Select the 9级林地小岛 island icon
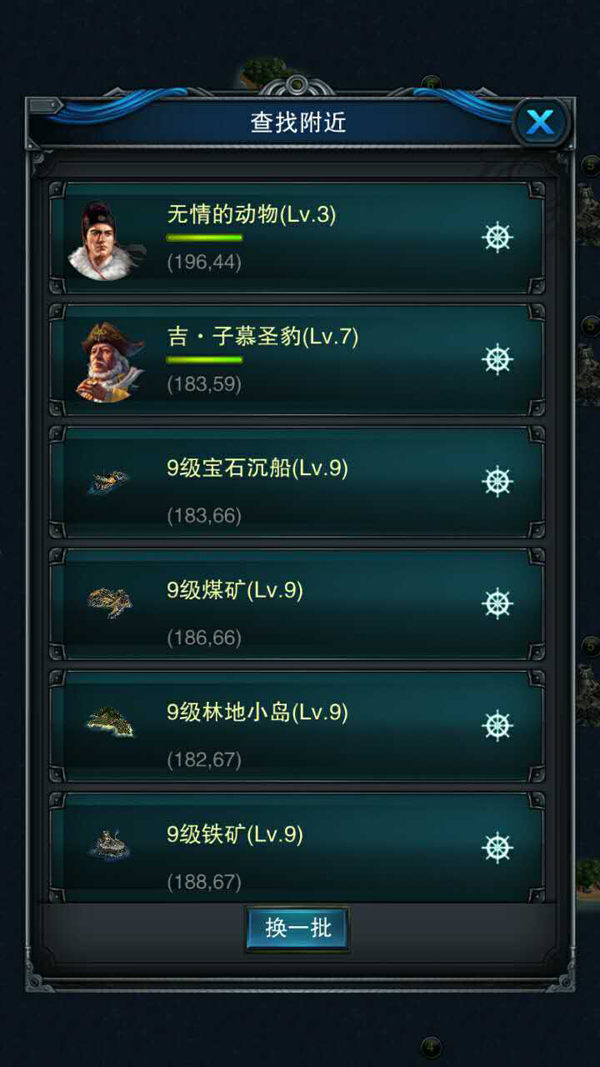The image size is (600, 1067). pos(110,722)
